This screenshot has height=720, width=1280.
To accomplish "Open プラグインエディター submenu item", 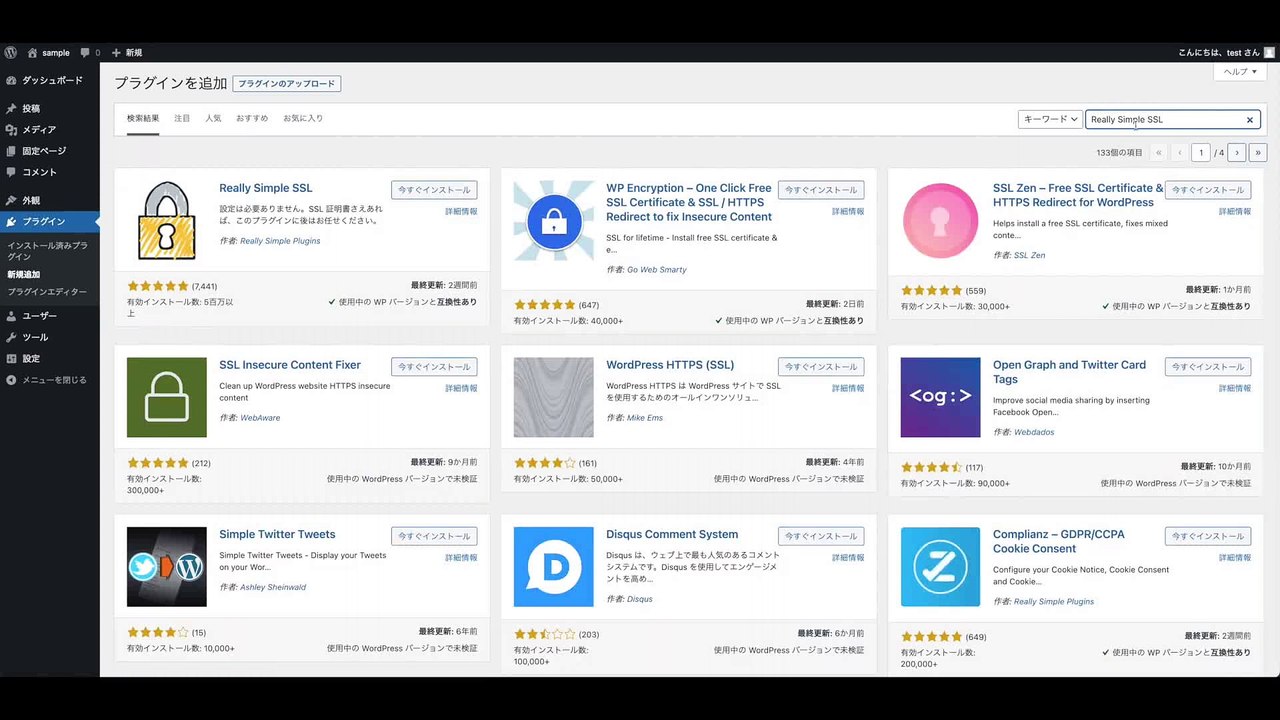I will pos(47,292).
